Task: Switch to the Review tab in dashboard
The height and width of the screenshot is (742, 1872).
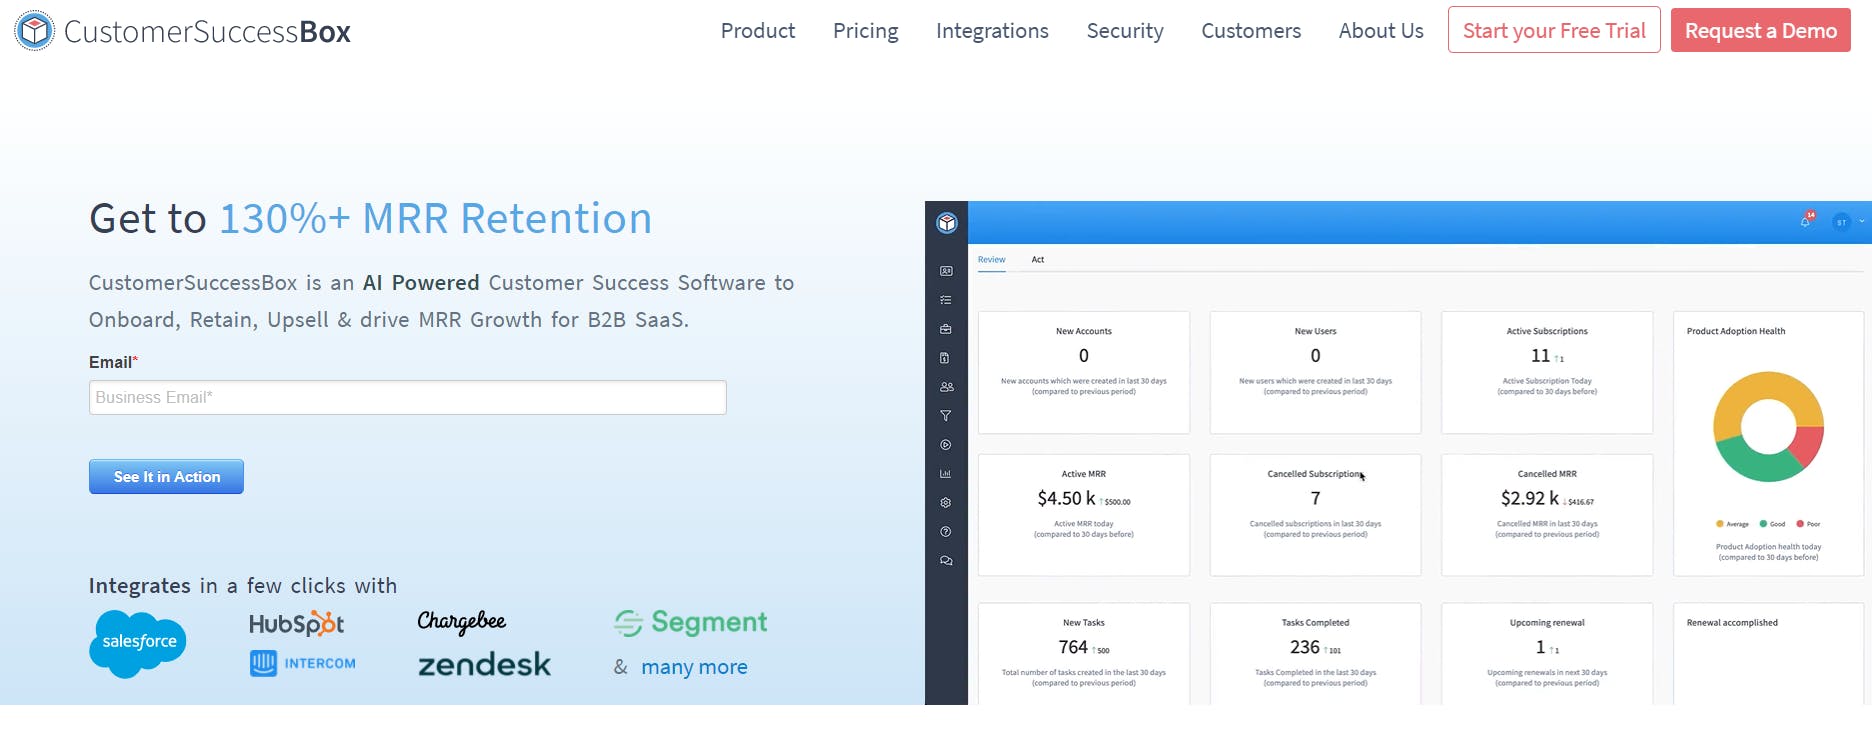Action: [x=992, y=260]
